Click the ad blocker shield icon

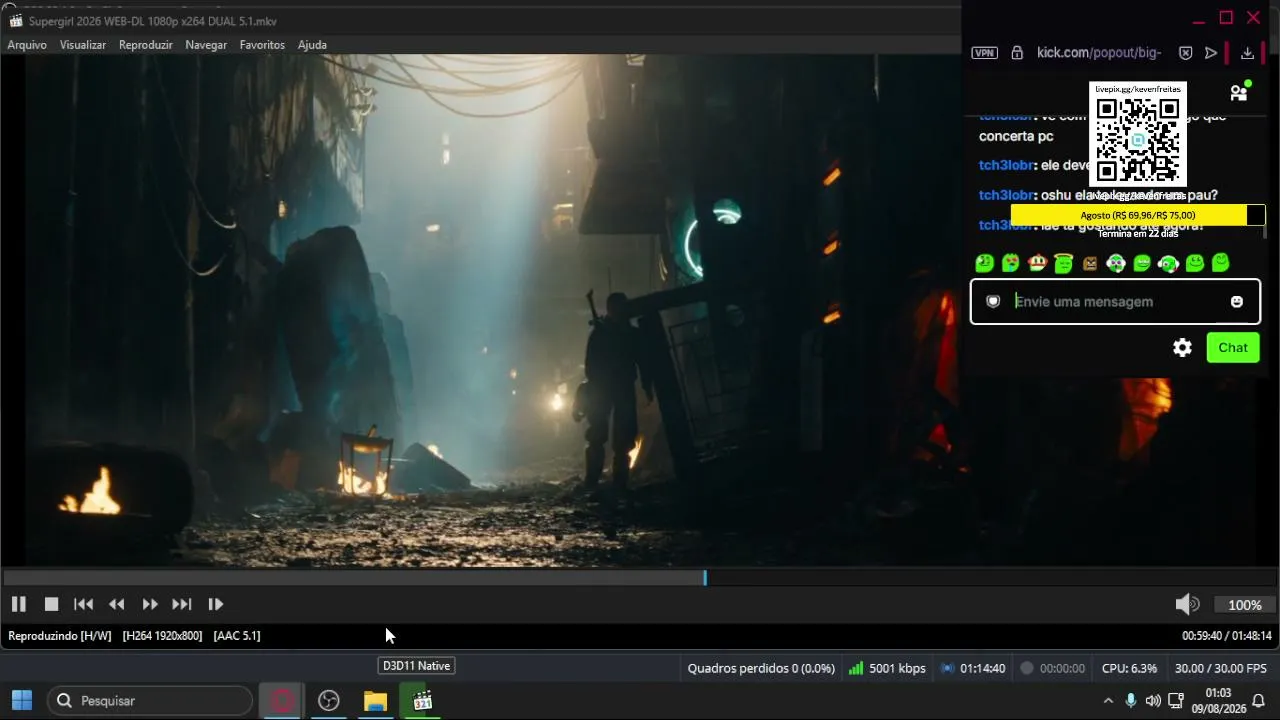(x=1185, y=53)
